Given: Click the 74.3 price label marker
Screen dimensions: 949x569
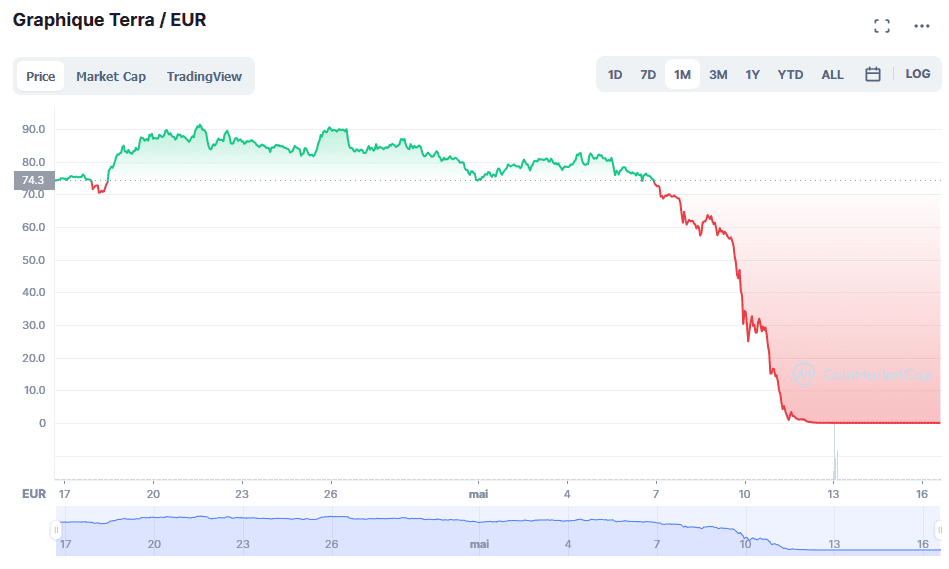Looking at the screenshot, I should coord(33,180).
